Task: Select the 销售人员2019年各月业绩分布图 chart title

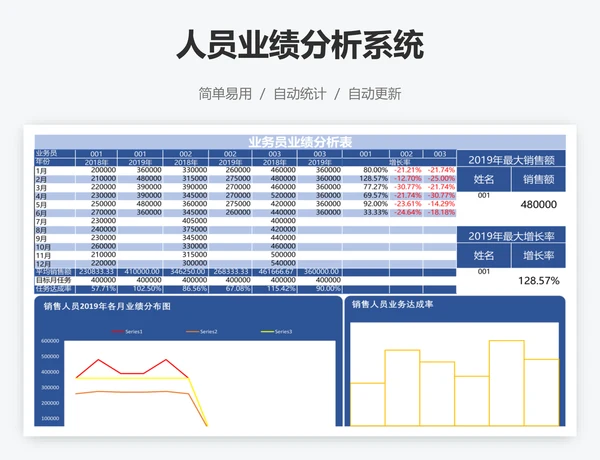Action: (x=107, y=307)
